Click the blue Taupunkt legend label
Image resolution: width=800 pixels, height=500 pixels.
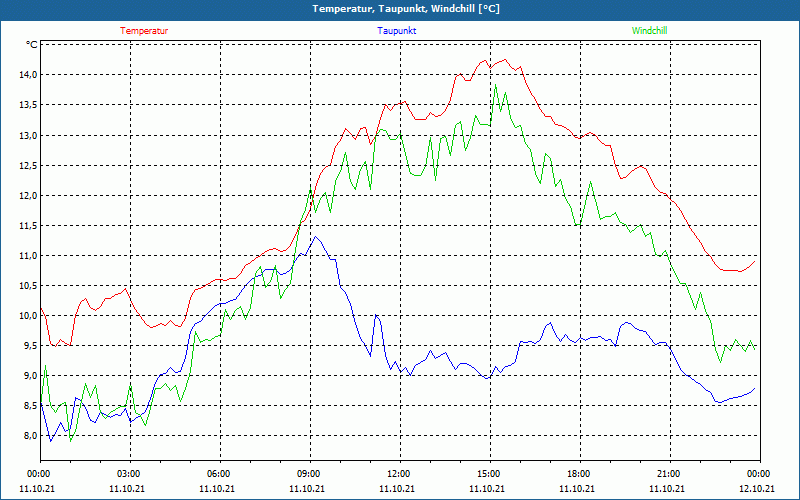click(396, 31)
